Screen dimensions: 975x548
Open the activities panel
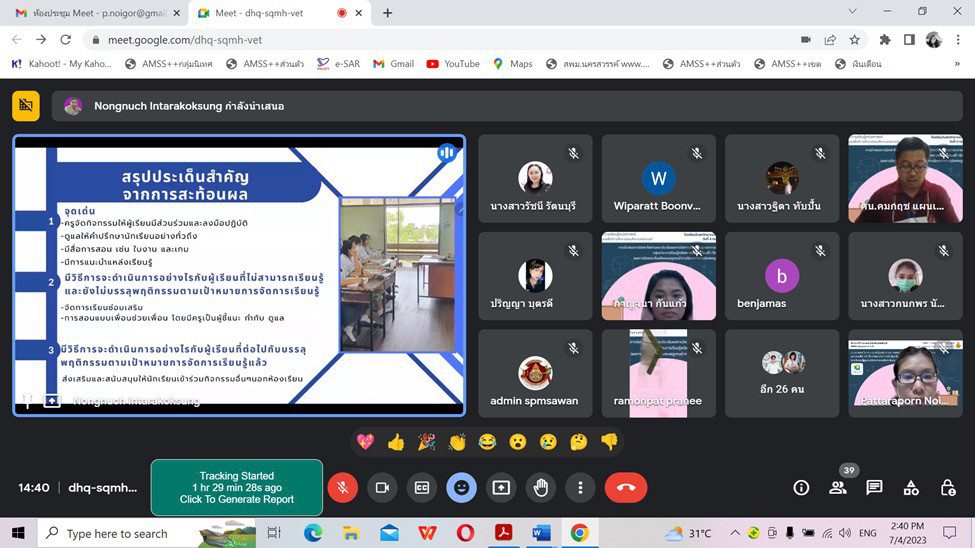tap(911, 488)
